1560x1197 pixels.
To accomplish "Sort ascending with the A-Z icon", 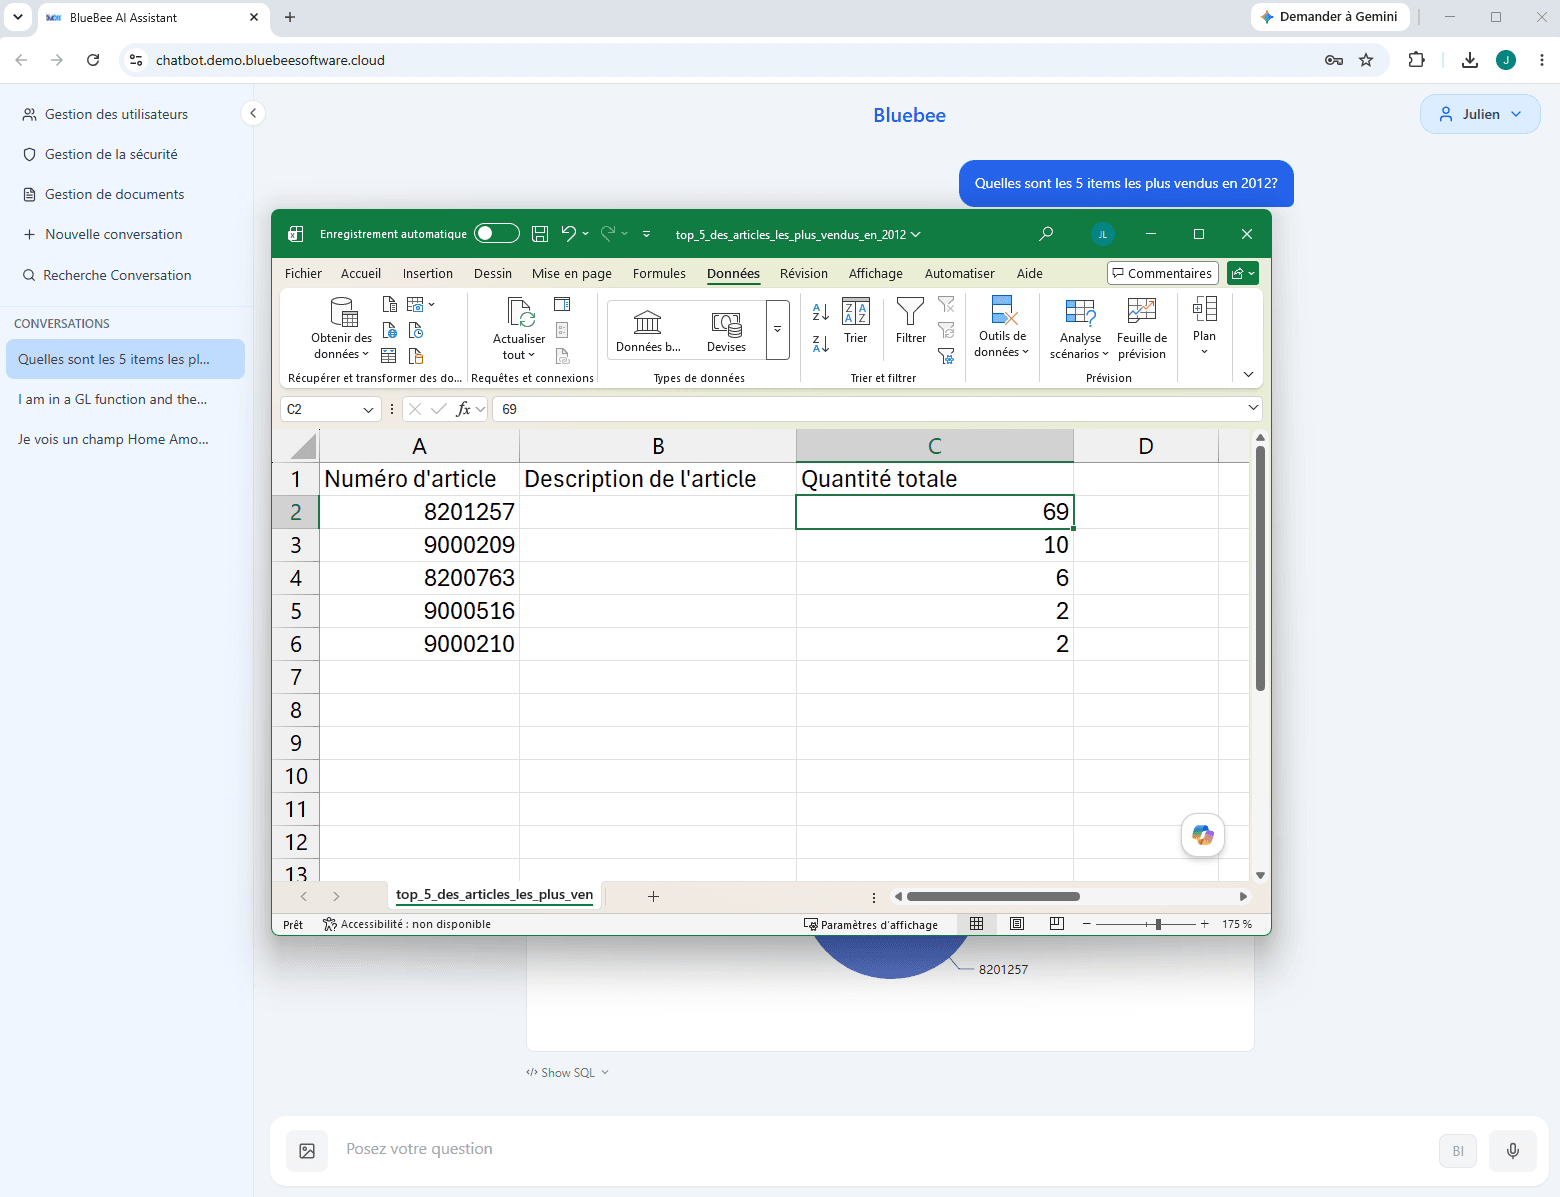I will pos(821,312).
